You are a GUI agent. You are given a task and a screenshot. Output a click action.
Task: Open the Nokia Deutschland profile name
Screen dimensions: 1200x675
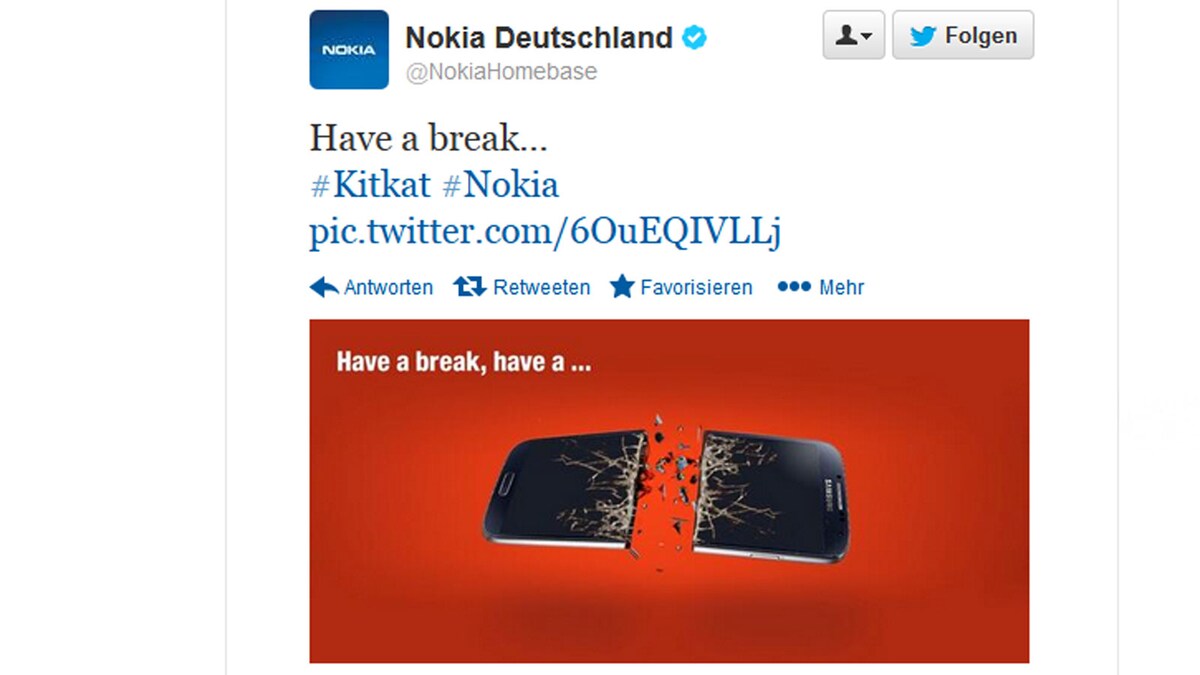click(x=539, y=38)
